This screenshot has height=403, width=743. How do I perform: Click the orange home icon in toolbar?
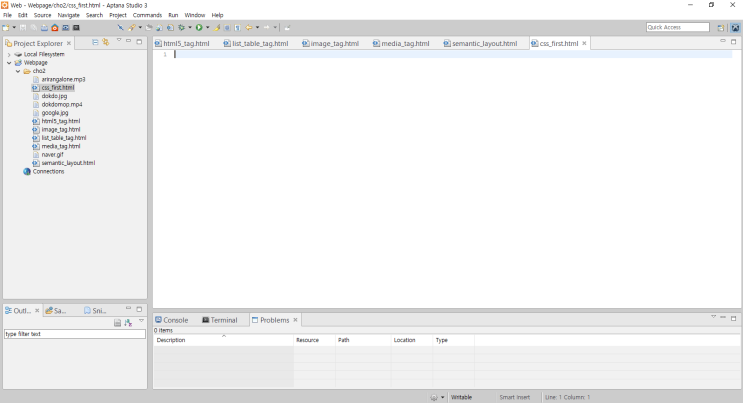pos(54,27)
